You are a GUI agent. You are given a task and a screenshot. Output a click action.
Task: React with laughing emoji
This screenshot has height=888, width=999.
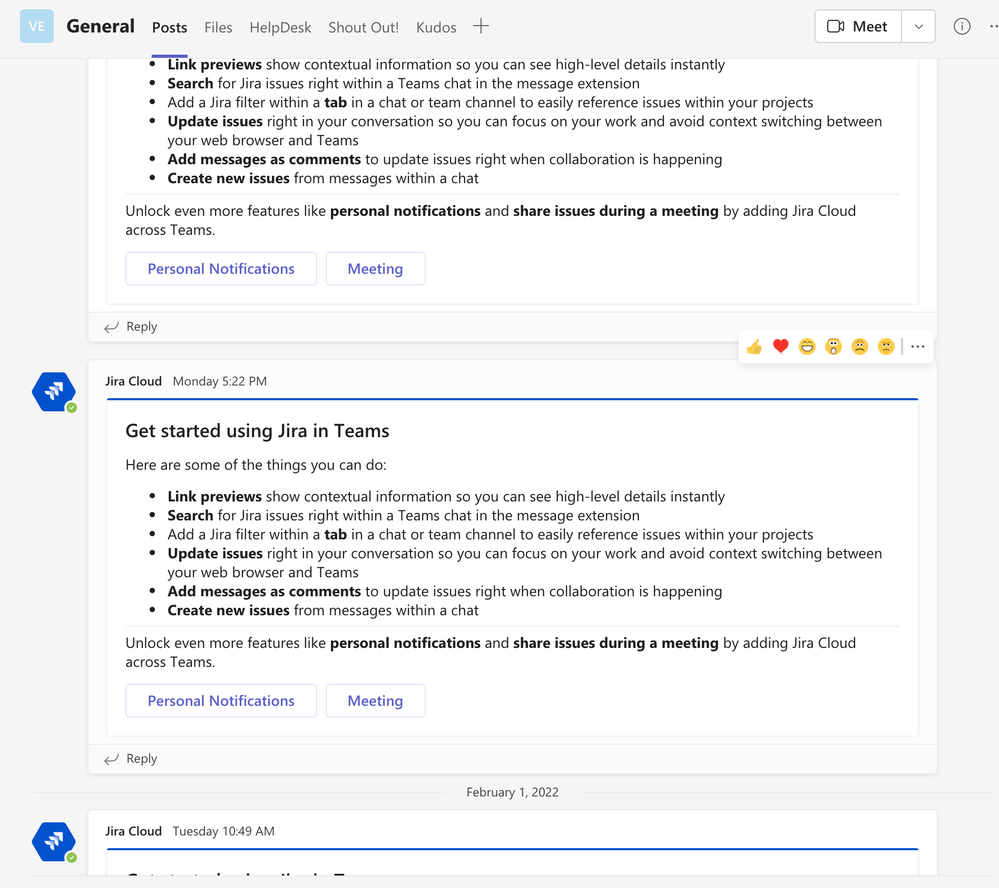[807, 347]
